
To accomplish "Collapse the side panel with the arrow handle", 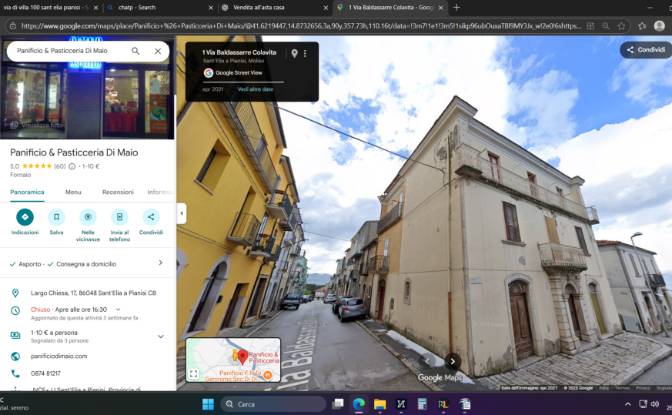I will [x=182, y=213].
